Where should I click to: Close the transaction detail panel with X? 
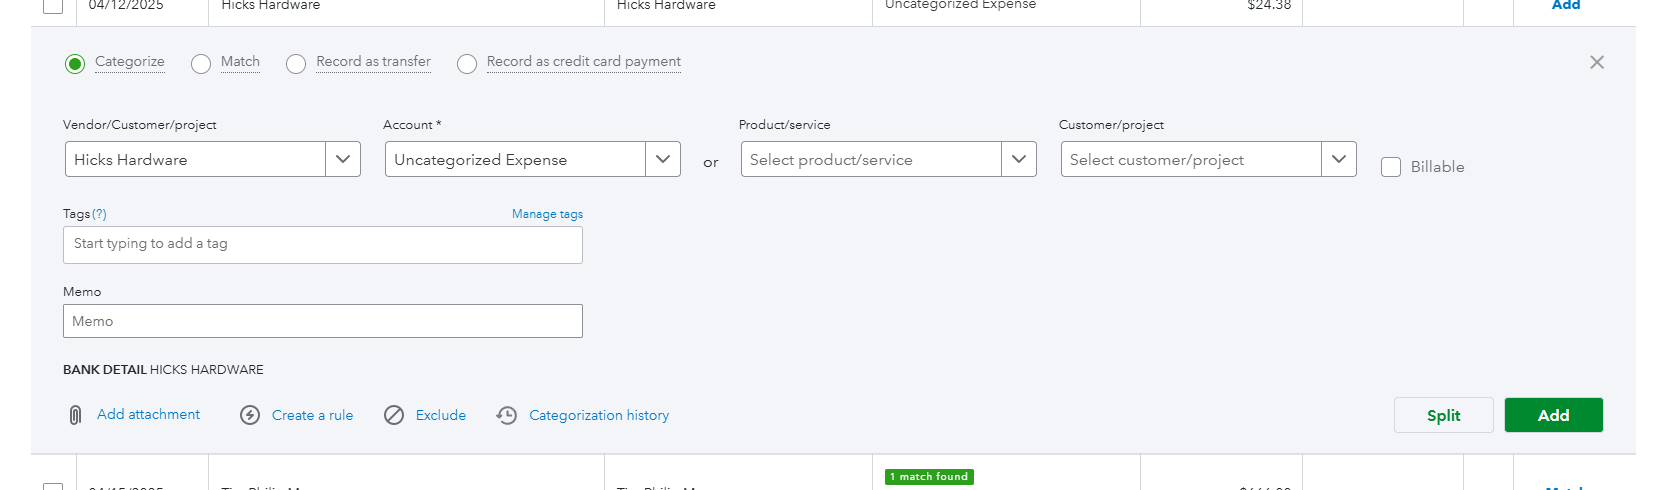(x=1596, y=62)
